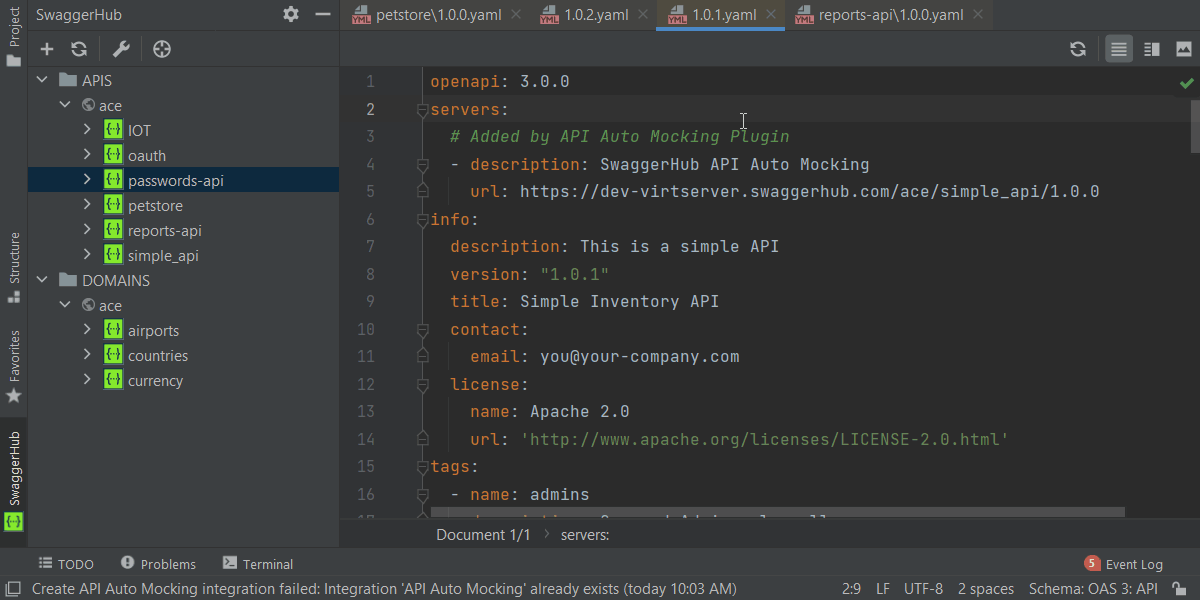The width and height of the screenshot is (1200, 600).
Task: Collapse the APIS folder
Action: click(x=42, y=79)
